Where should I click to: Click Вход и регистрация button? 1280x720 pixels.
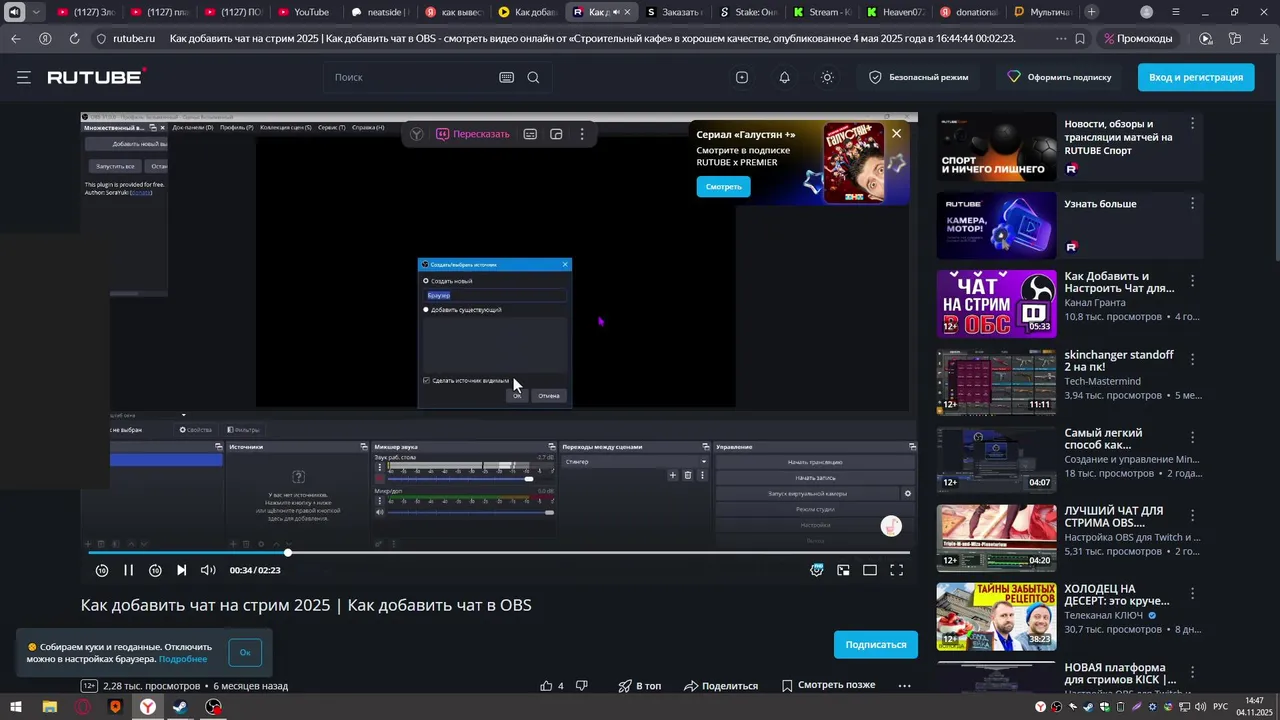[x=1196, y=77]
